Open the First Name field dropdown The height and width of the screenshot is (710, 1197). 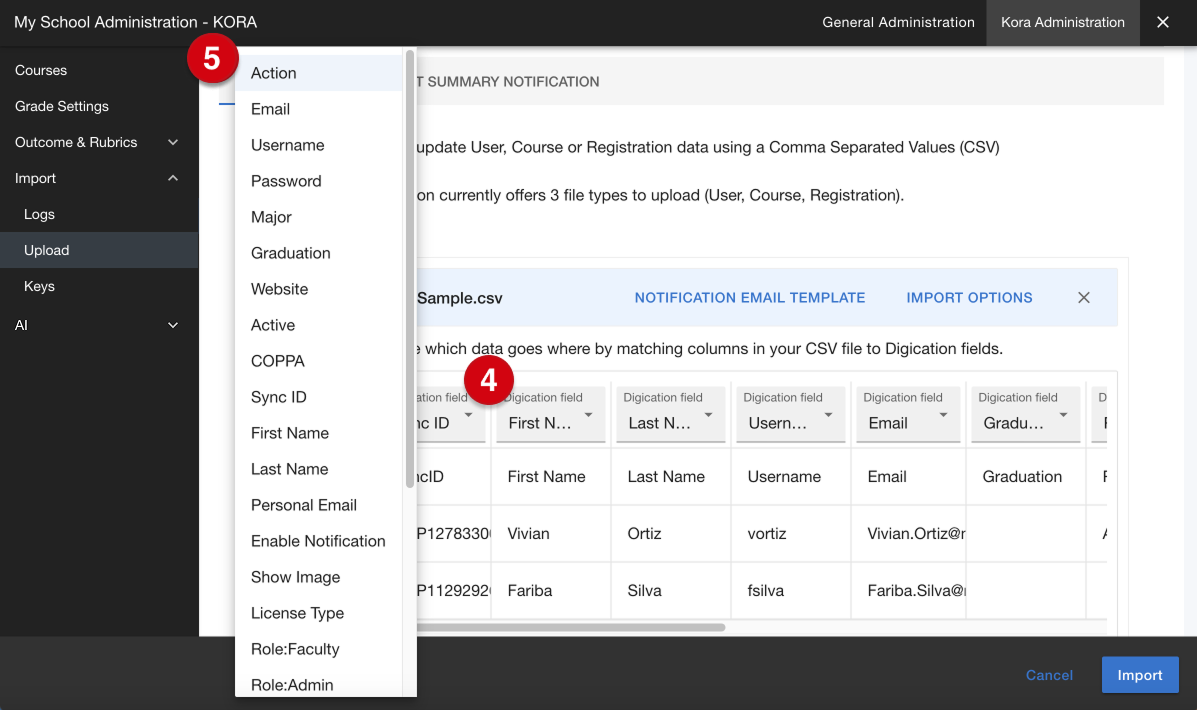click(x=550, y=415)
